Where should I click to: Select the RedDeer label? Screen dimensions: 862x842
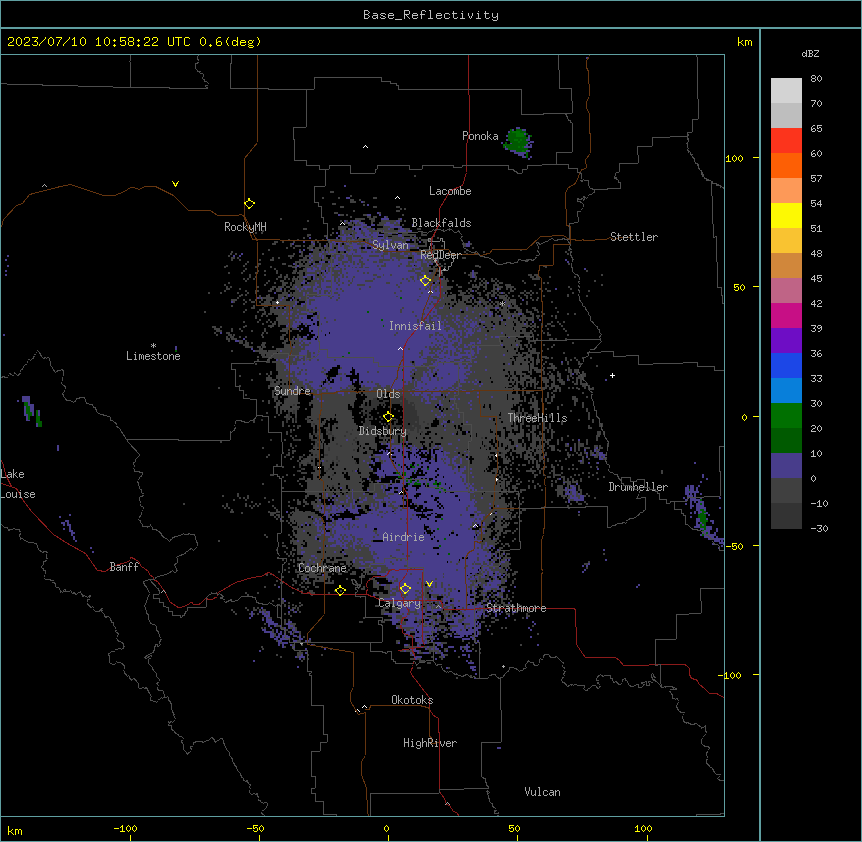(x=440, y=255)
